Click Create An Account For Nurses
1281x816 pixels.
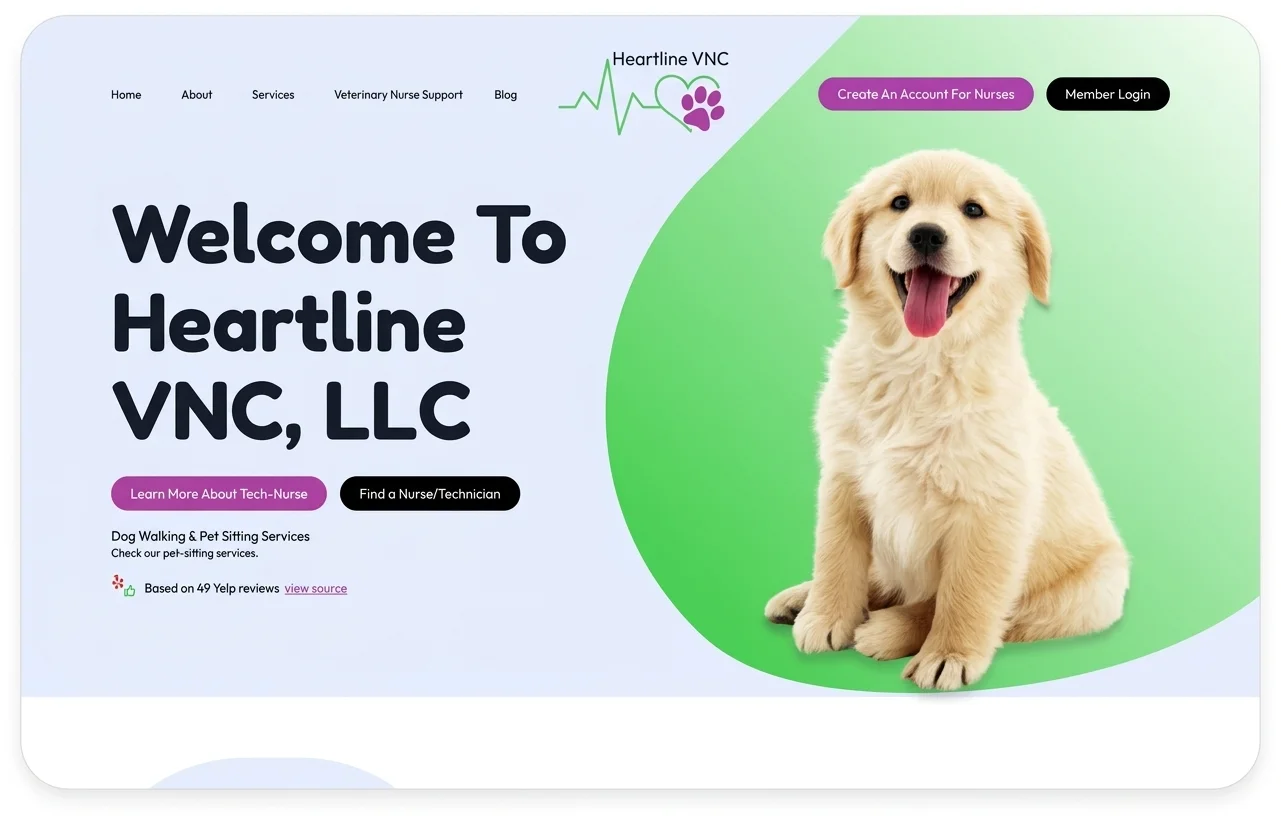926,94
